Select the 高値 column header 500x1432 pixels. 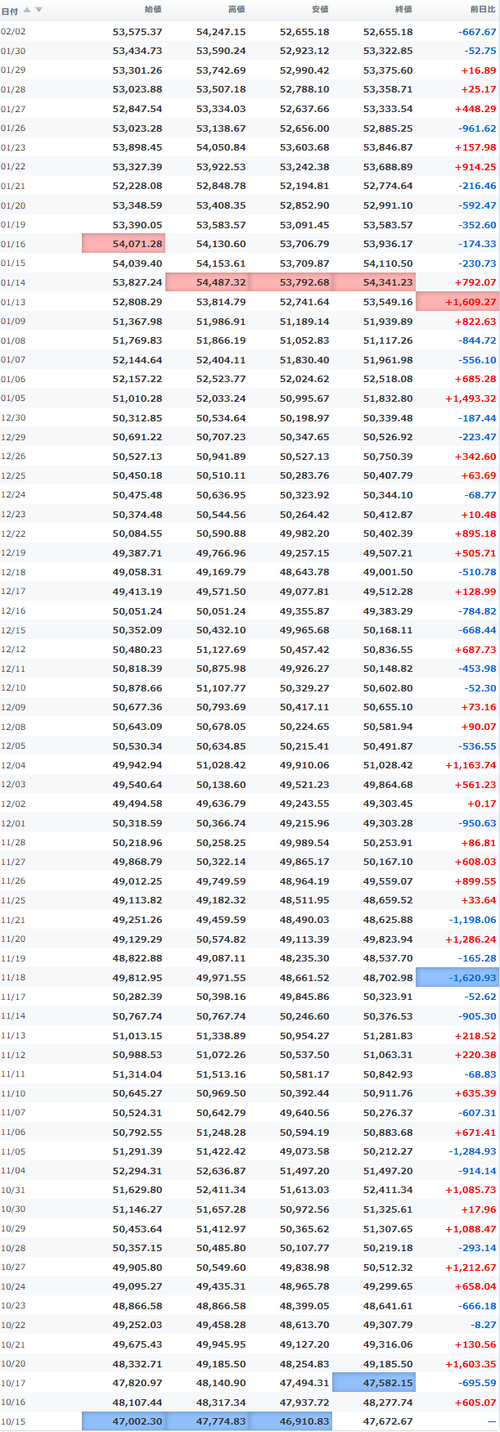(x=235, y=10)
